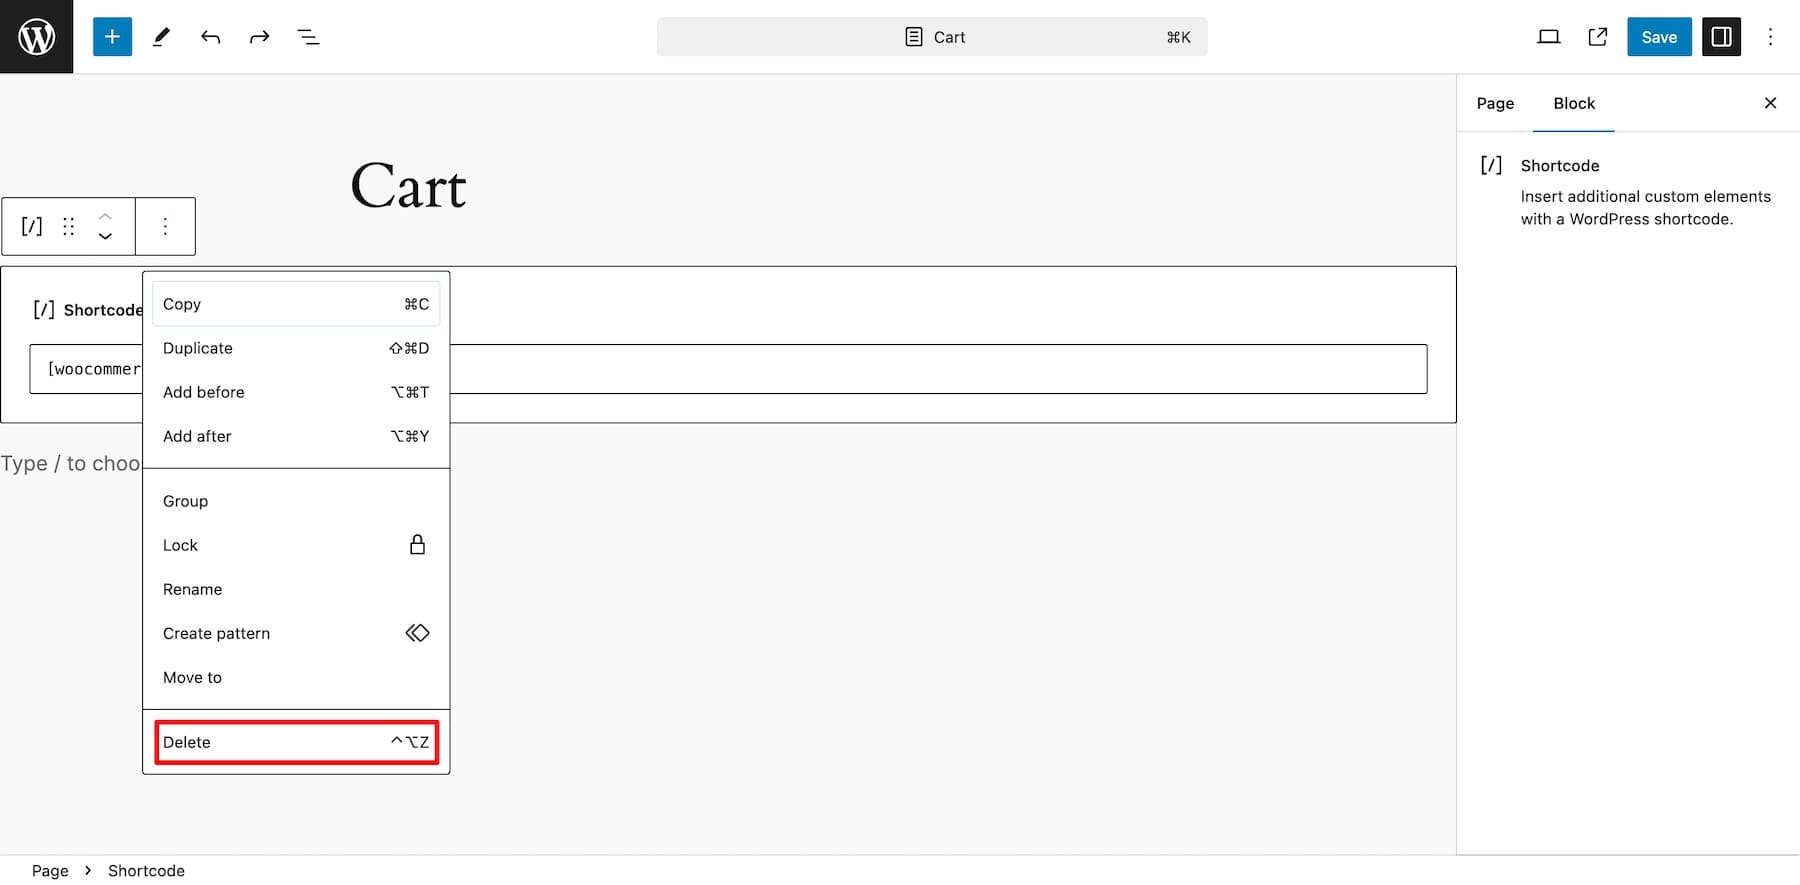The height and width of the screenshot is (885, 1800).
Task: Toggle the Settings sidebar panel
Action: (x=1721, y=36)
